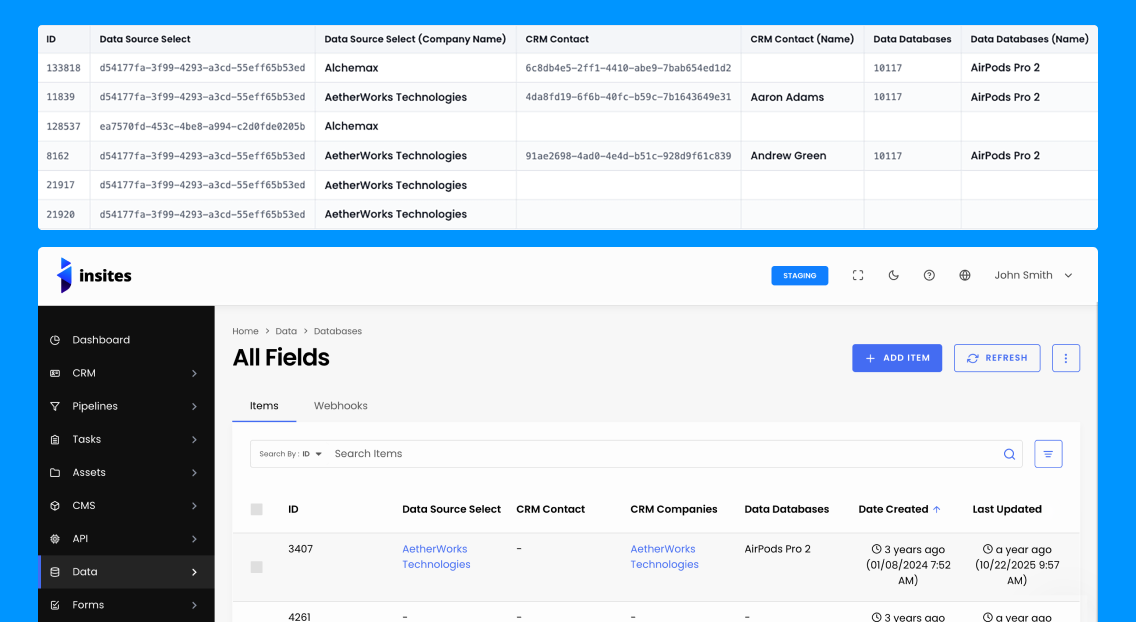Toggle fullscreen mode icon in header
This screenshot has width=1136, height=622.
[x=858, y=275]
